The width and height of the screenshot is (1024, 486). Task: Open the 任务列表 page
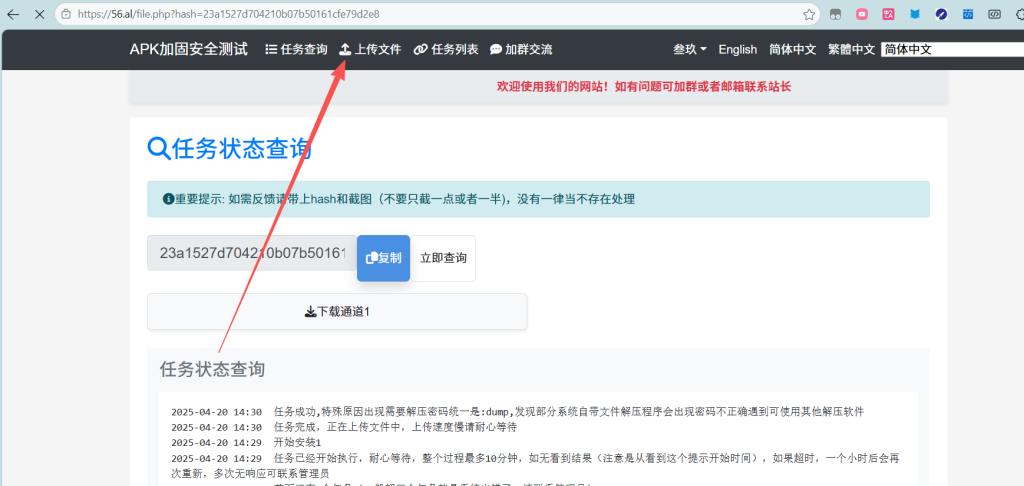[446, 49]
